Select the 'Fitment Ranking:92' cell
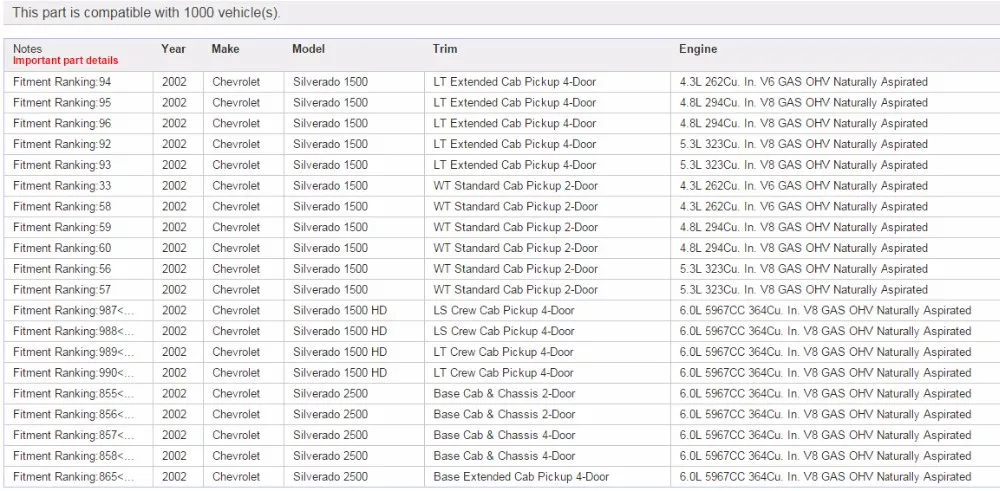The height and width of the screenshot is (491, 1000). tap(78, 144)
